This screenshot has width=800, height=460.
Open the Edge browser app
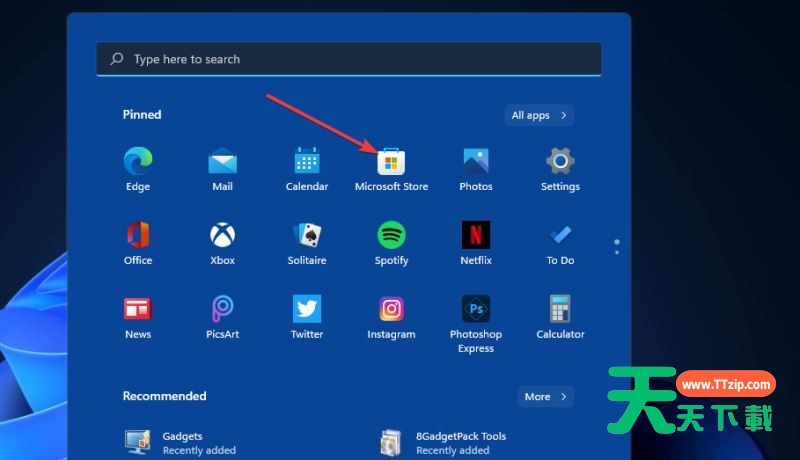(138, 169)
